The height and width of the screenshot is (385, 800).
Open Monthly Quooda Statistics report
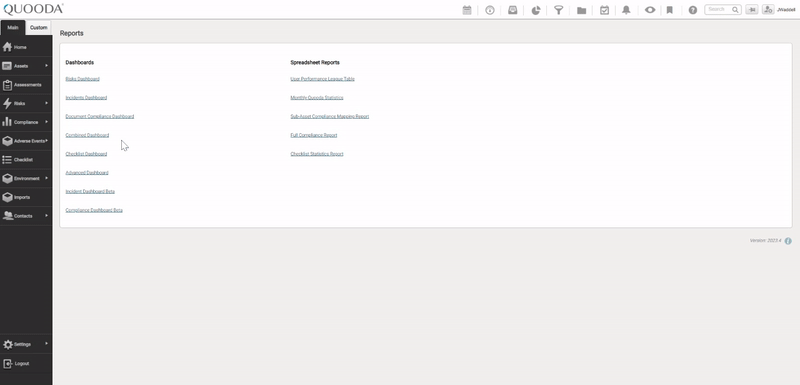pyautogui.click(x=317, y=98)
